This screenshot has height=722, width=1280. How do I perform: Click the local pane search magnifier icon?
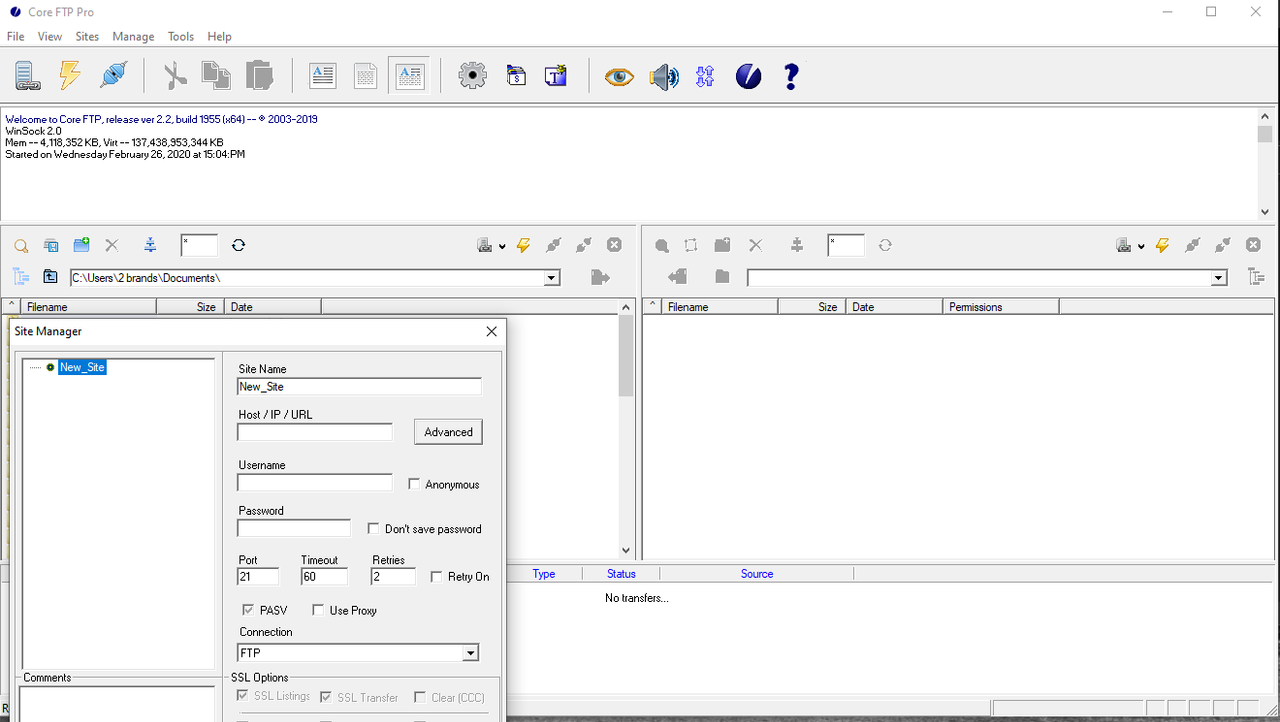tap(20, 245)
